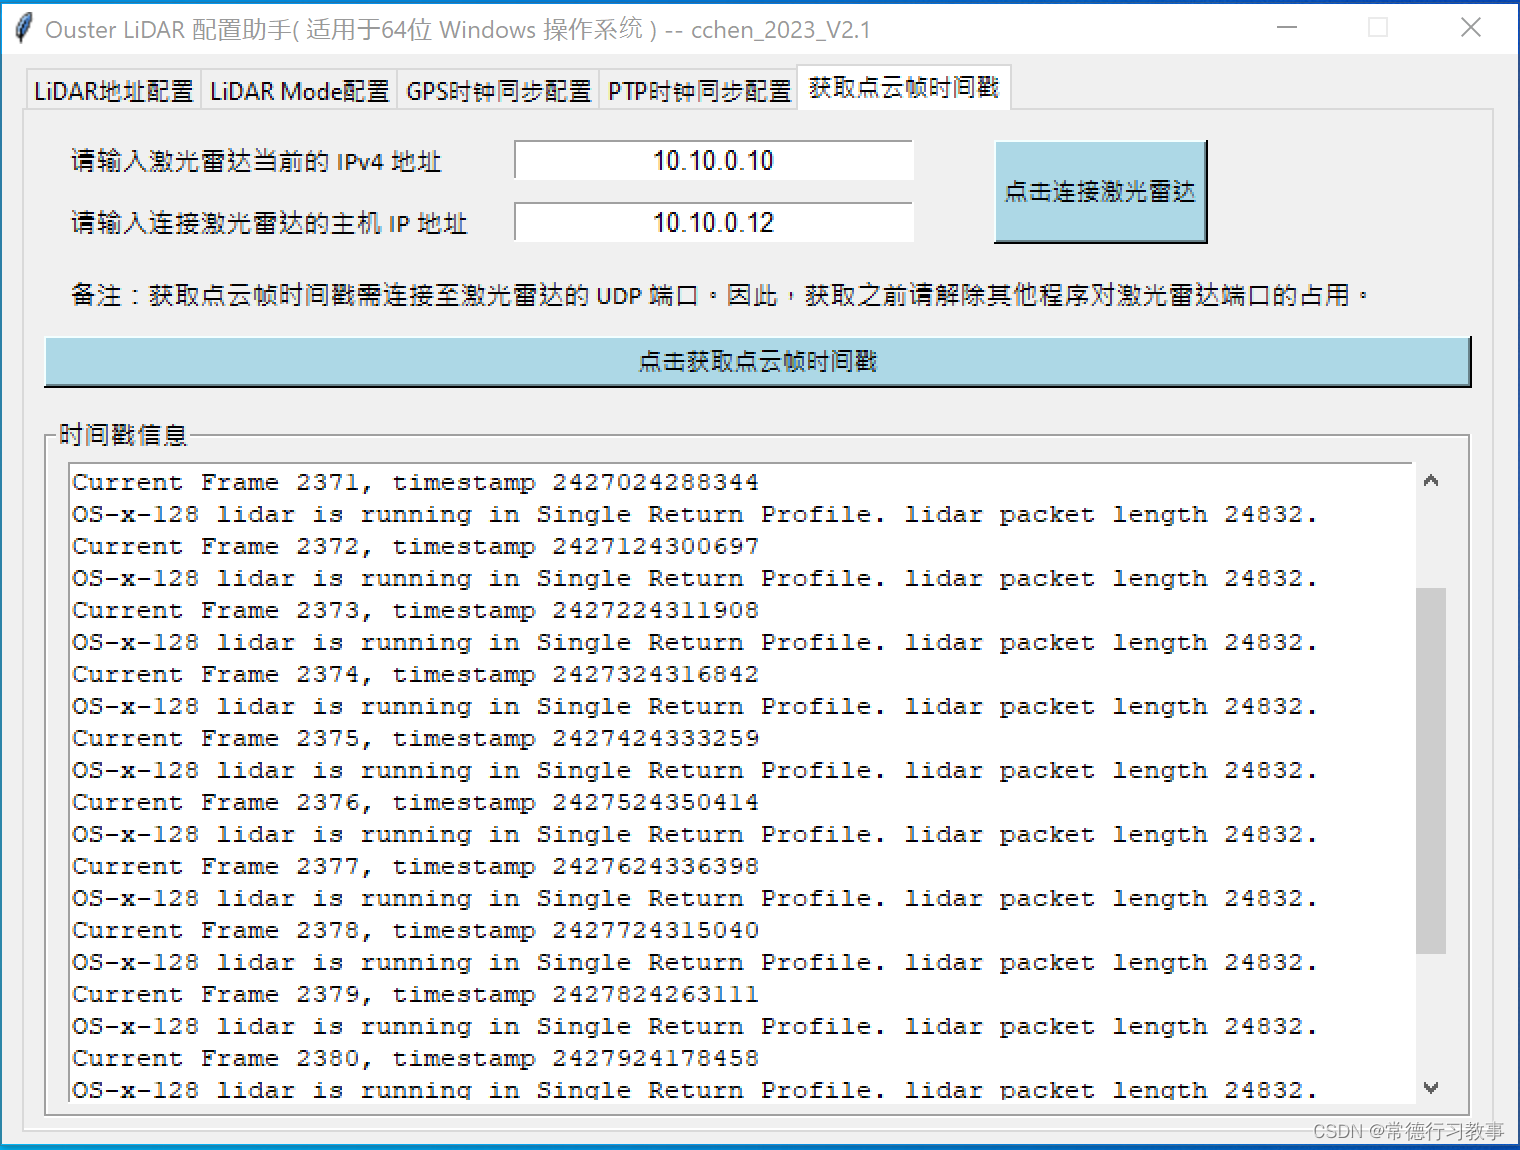
Task: Switch to the PTP时钟同步配置 tab
Action: pos(698,90)
